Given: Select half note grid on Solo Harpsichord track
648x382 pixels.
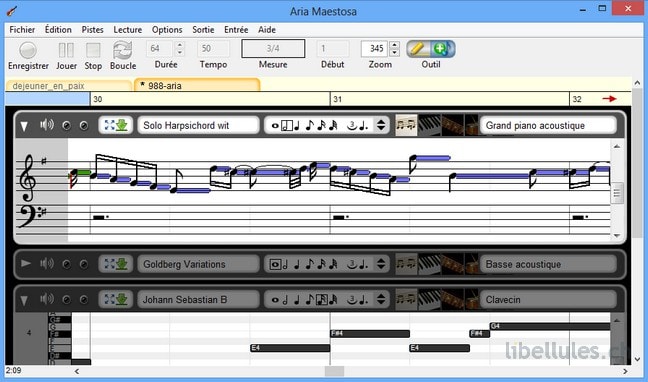Looking at the screenshot, I should tap(286, 126).
